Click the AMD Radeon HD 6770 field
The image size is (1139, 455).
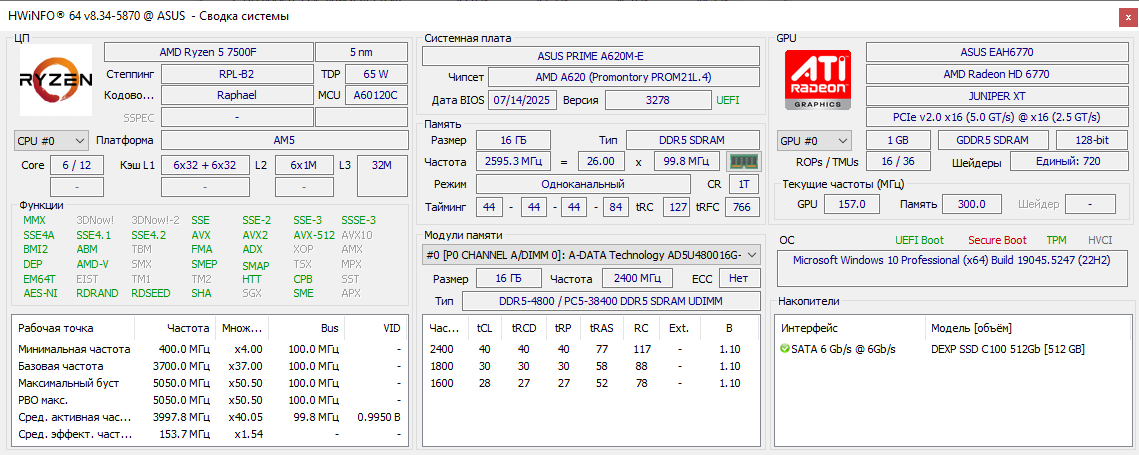point(996,74)
